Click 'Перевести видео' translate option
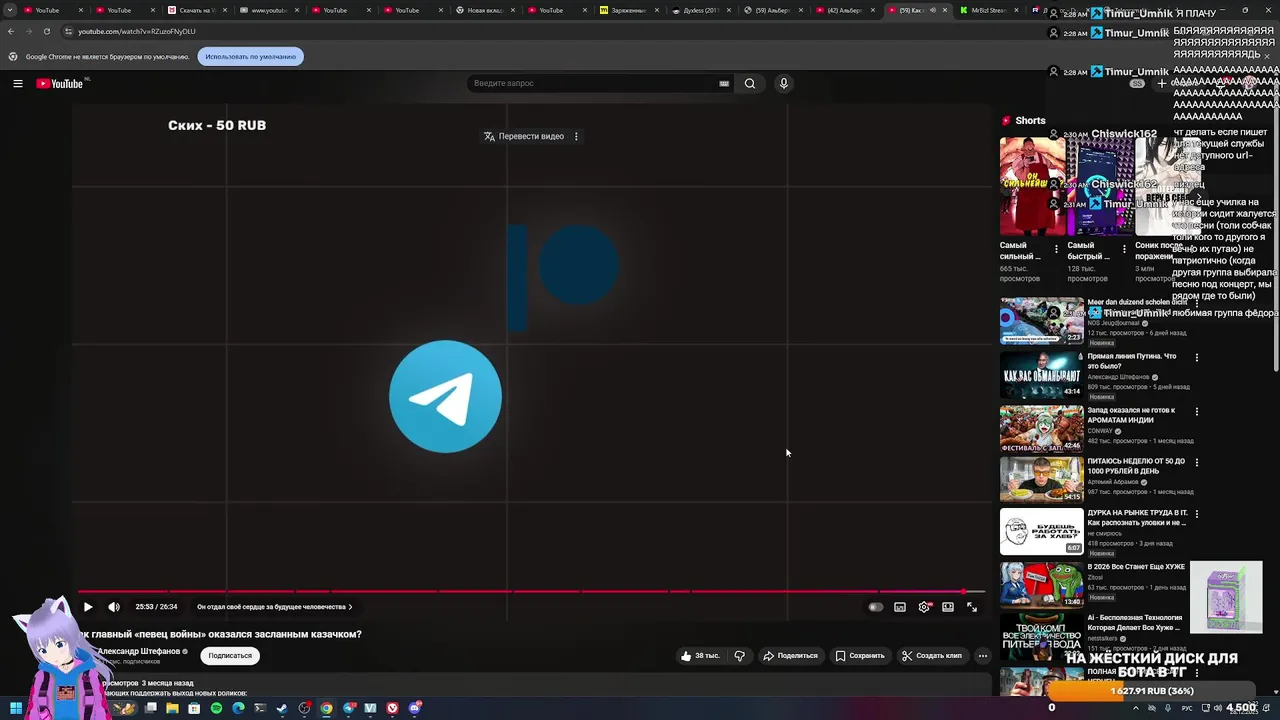1280x720 pixels. [524, 136]
